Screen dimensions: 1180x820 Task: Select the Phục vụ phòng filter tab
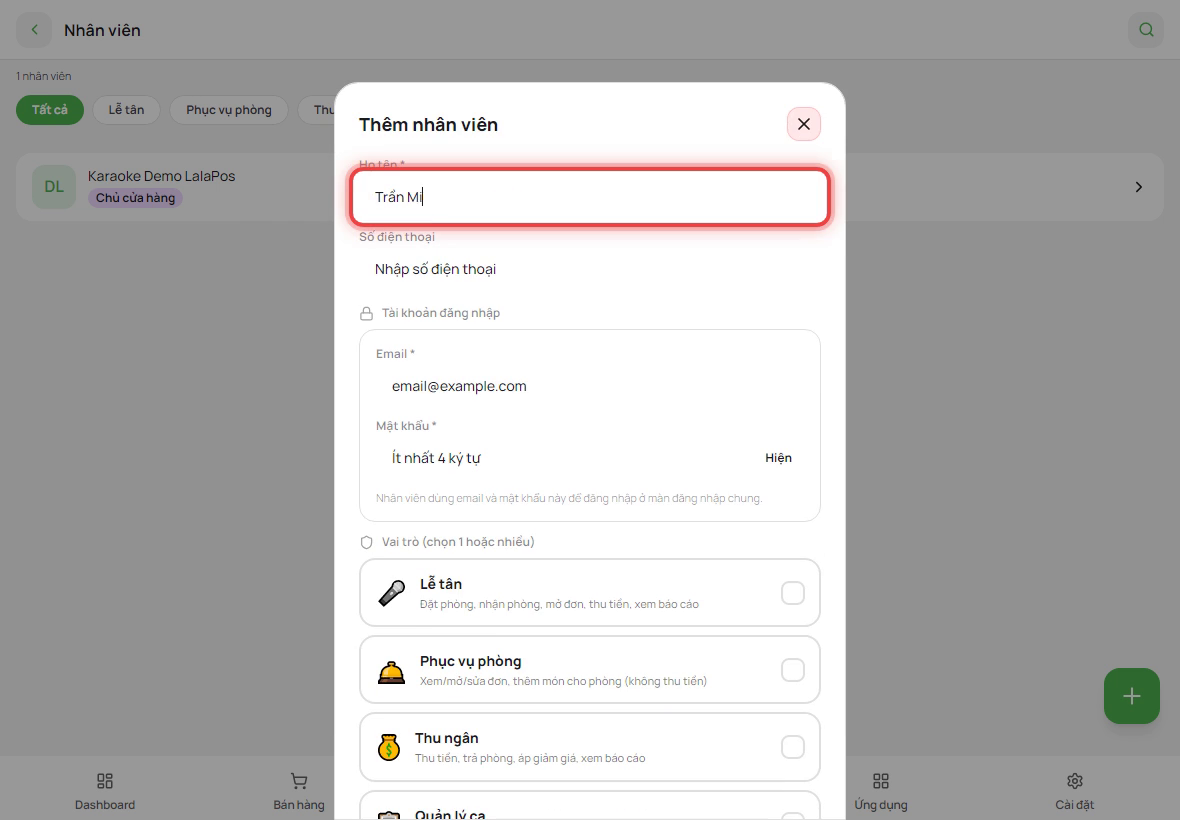tap(229, 110)
